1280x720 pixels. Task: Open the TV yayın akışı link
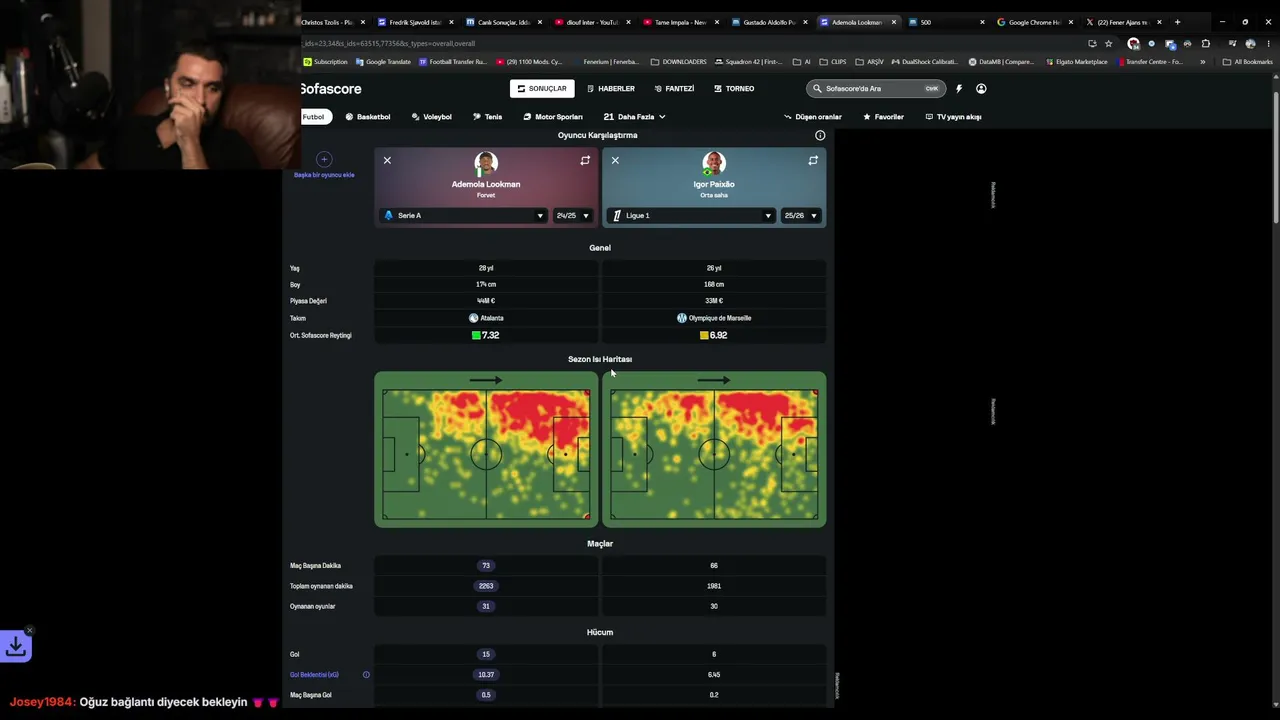953,117
